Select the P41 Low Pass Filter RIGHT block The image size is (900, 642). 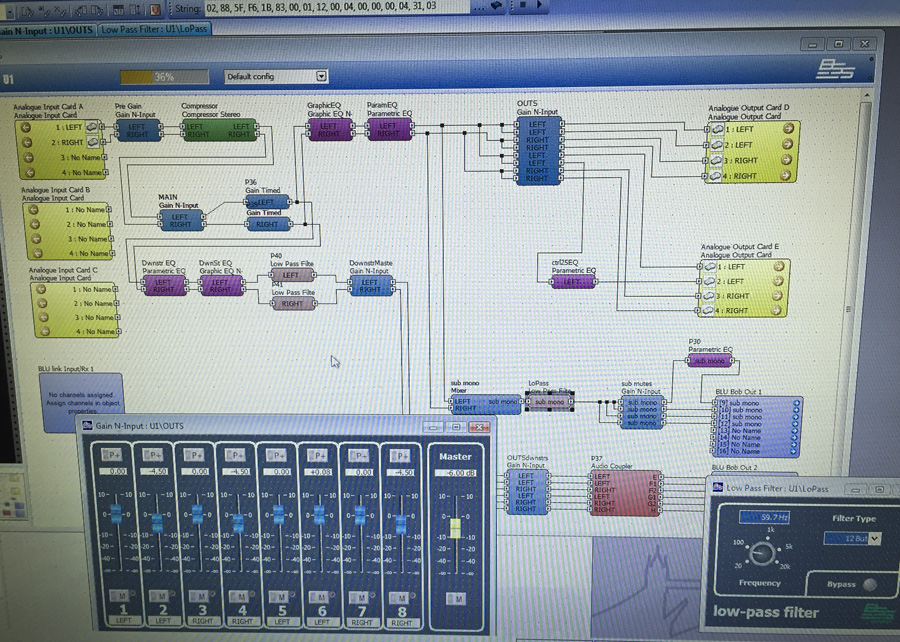tap(292, 303)
